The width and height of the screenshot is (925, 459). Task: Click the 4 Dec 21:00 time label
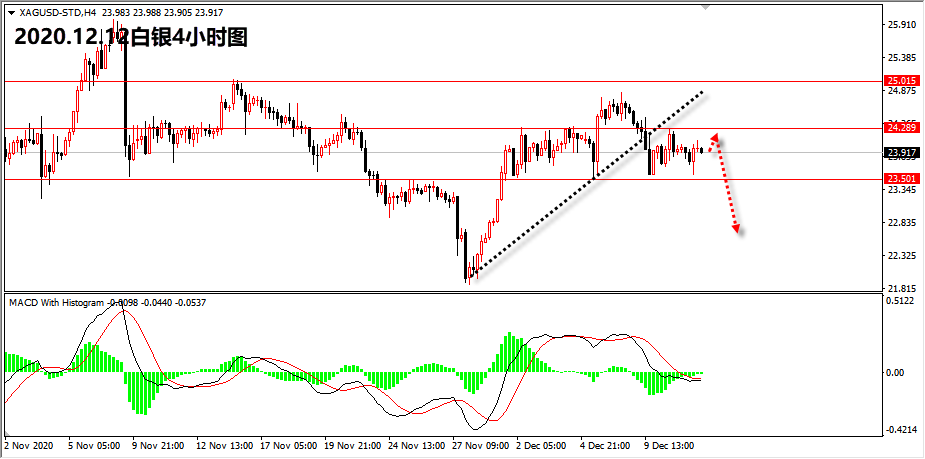coord(605,445)
